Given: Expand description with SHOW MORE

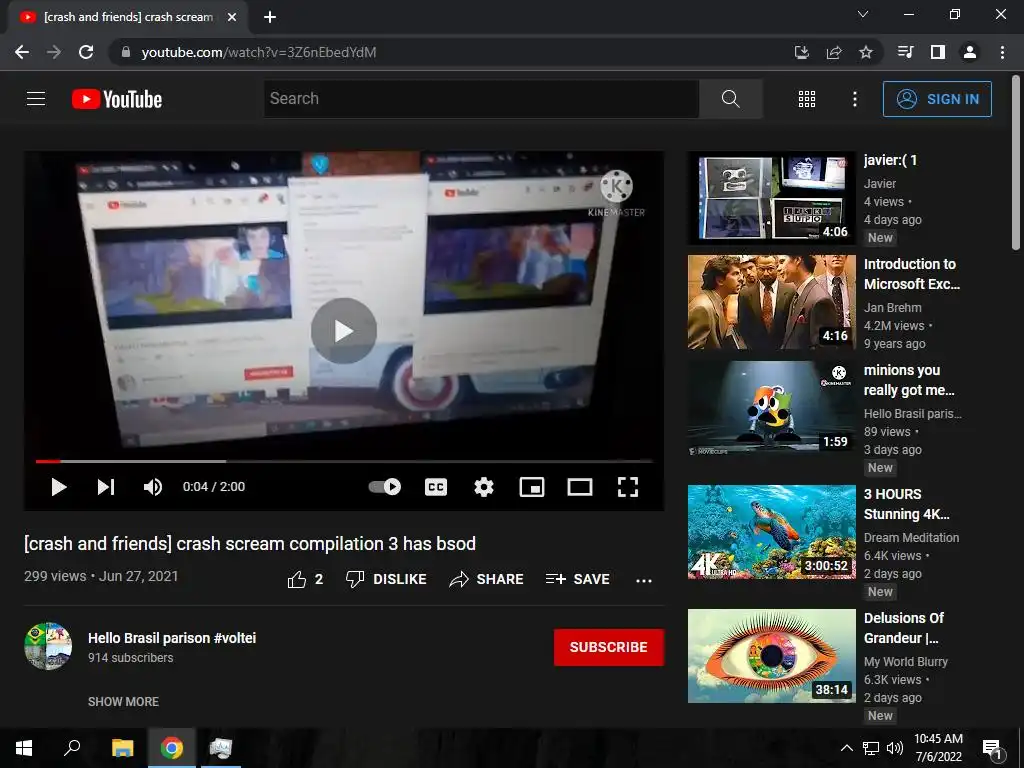Looking at the screenshot, I should pyautogui.click(x=123, y=701).
